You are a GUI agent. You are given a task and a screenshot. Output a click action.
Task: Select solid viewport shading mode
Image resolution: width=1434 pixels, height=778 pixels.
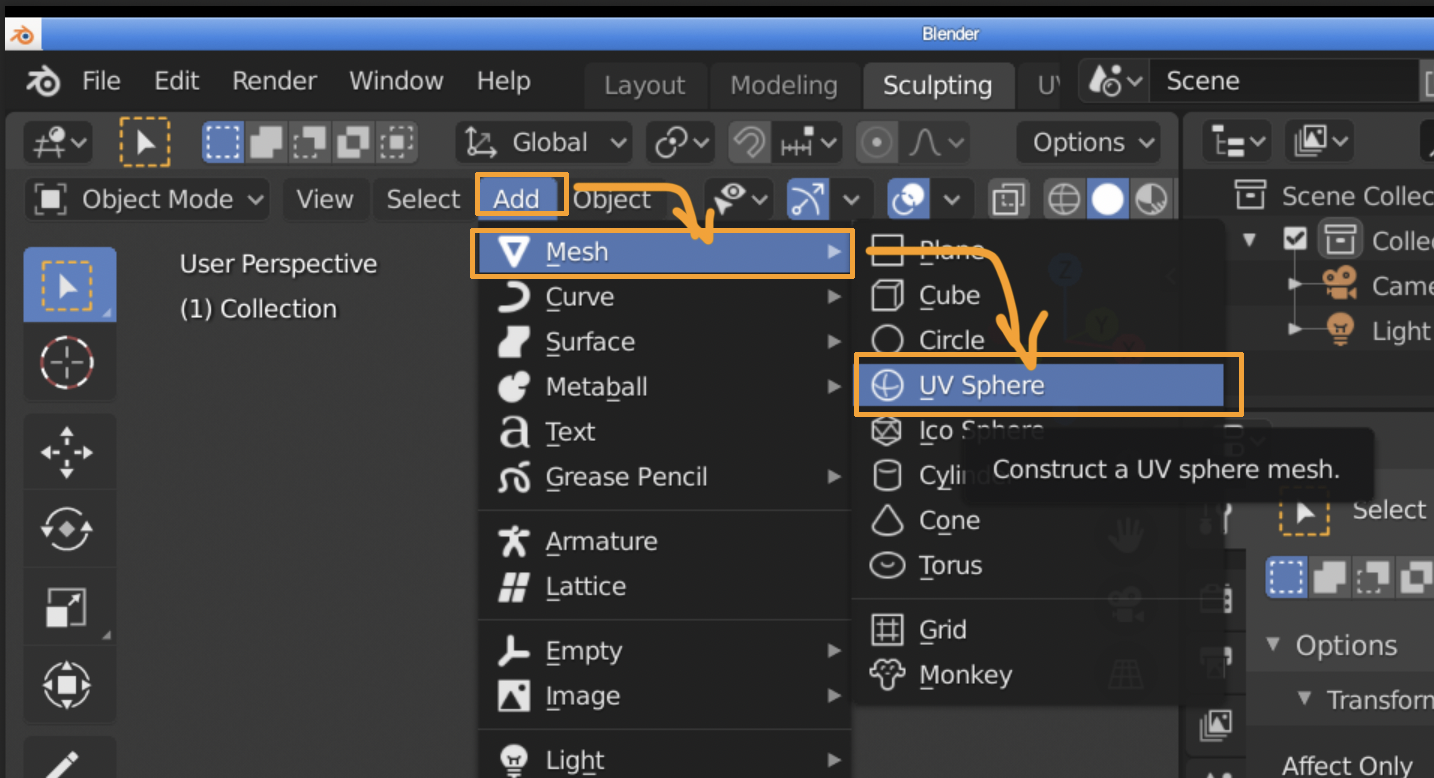pyautogui.click(x=1107, y=200)
